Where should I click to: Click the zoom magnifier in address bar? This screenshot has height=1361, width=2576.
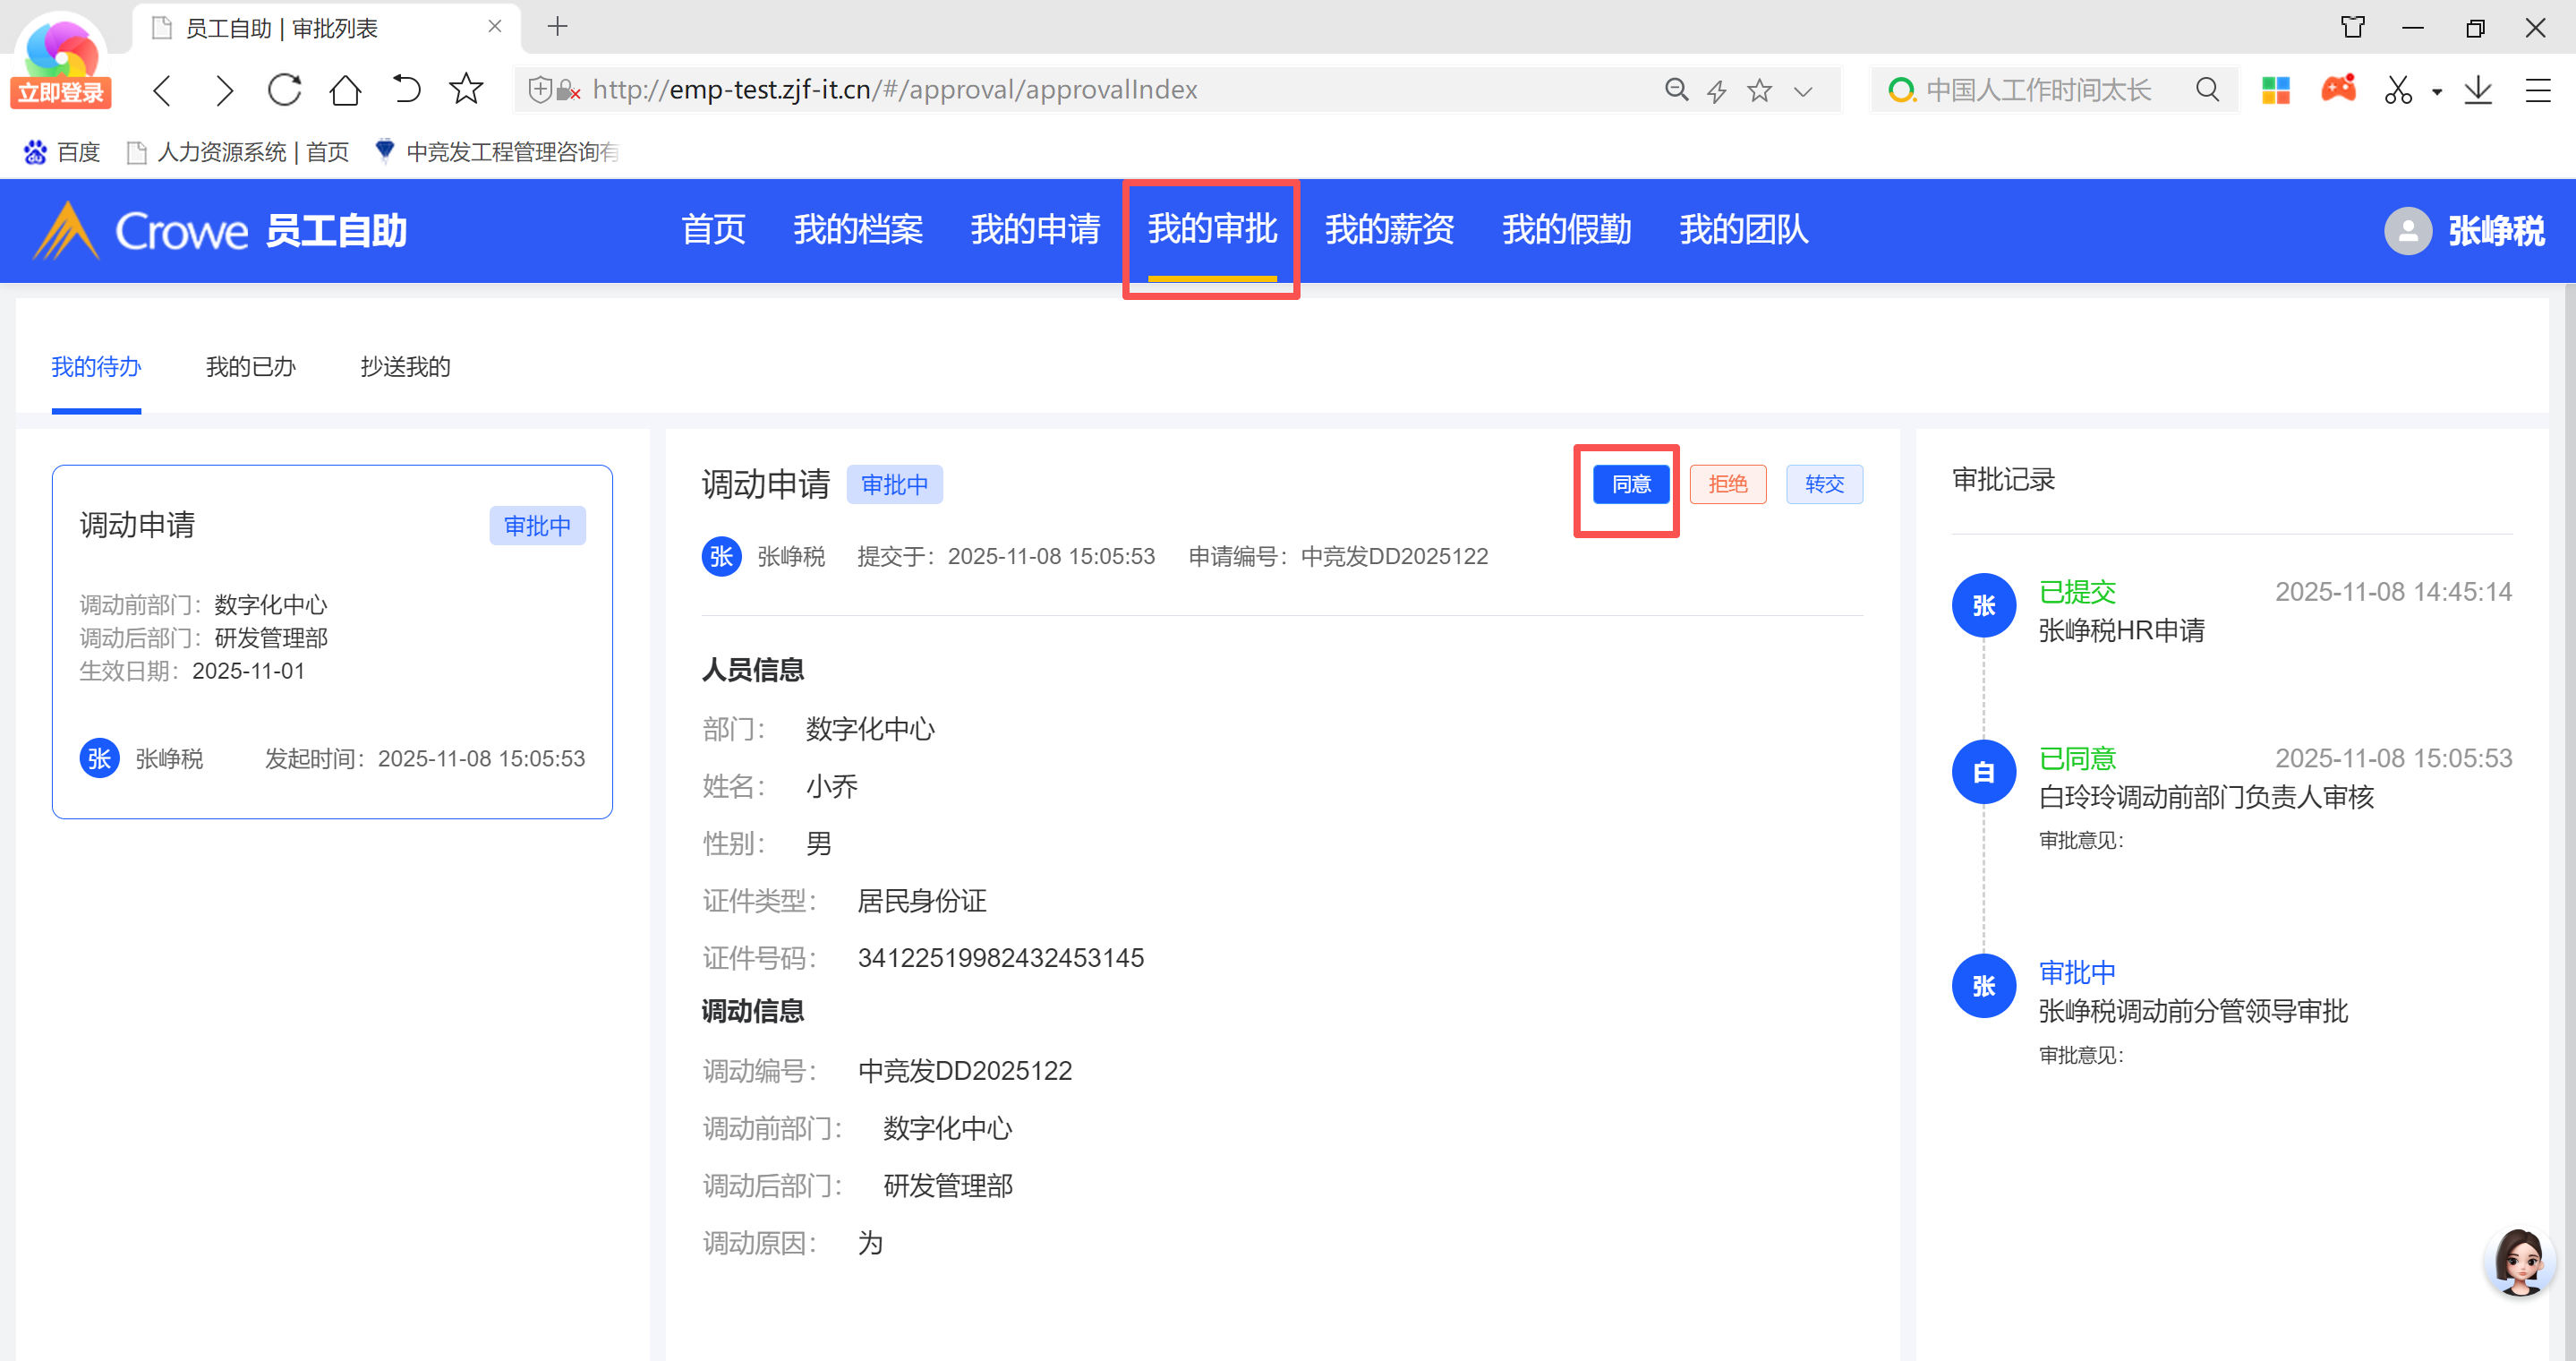pos(1676,90)
